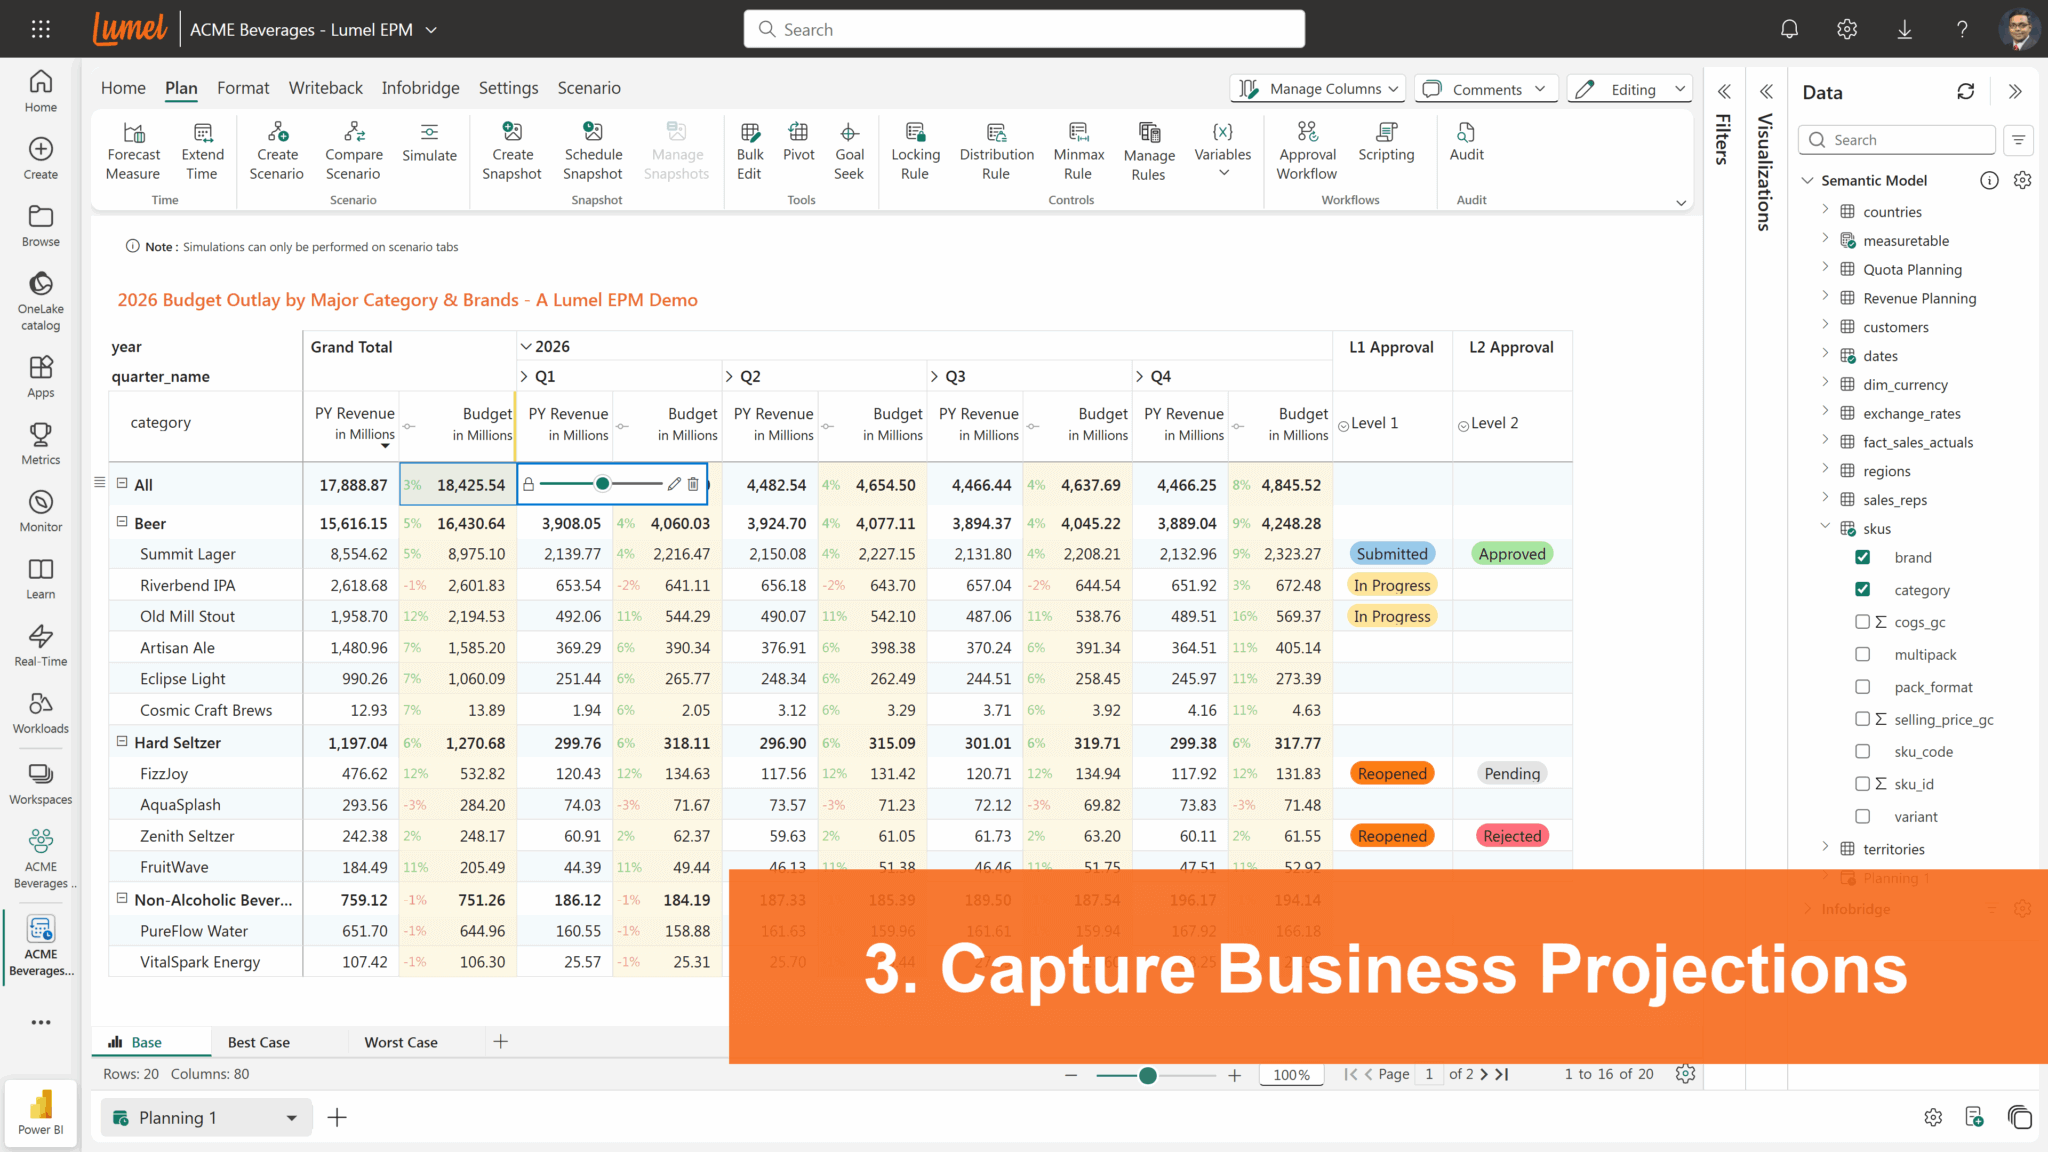Select the Forecast Measure tool
The width and height of the screenshot is (2048, 1152).
click(133, 150)
